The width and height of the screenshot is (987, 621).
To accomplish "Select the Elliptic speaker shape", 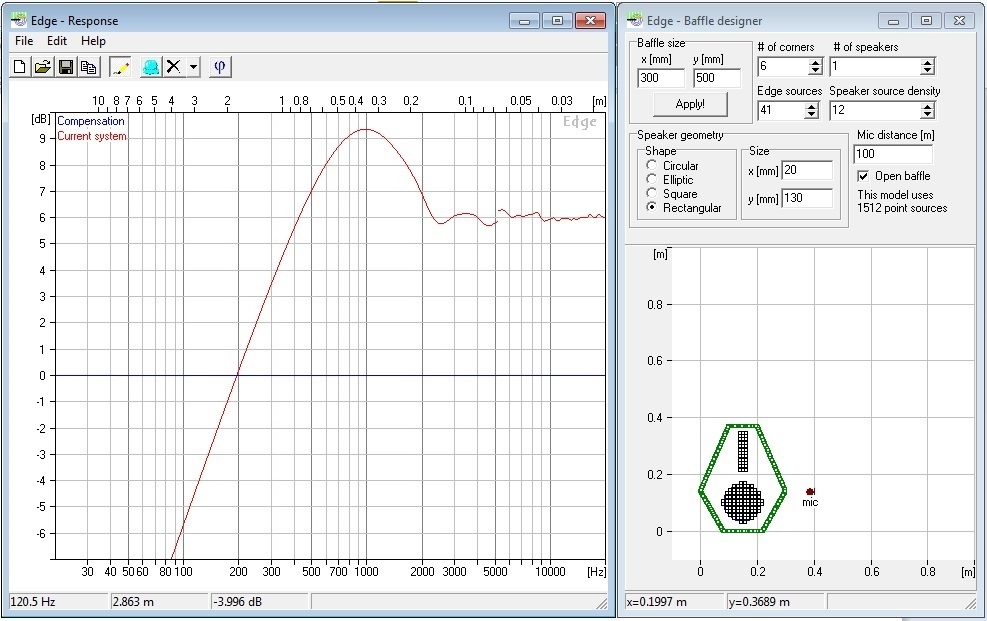I will click(651, 179).
